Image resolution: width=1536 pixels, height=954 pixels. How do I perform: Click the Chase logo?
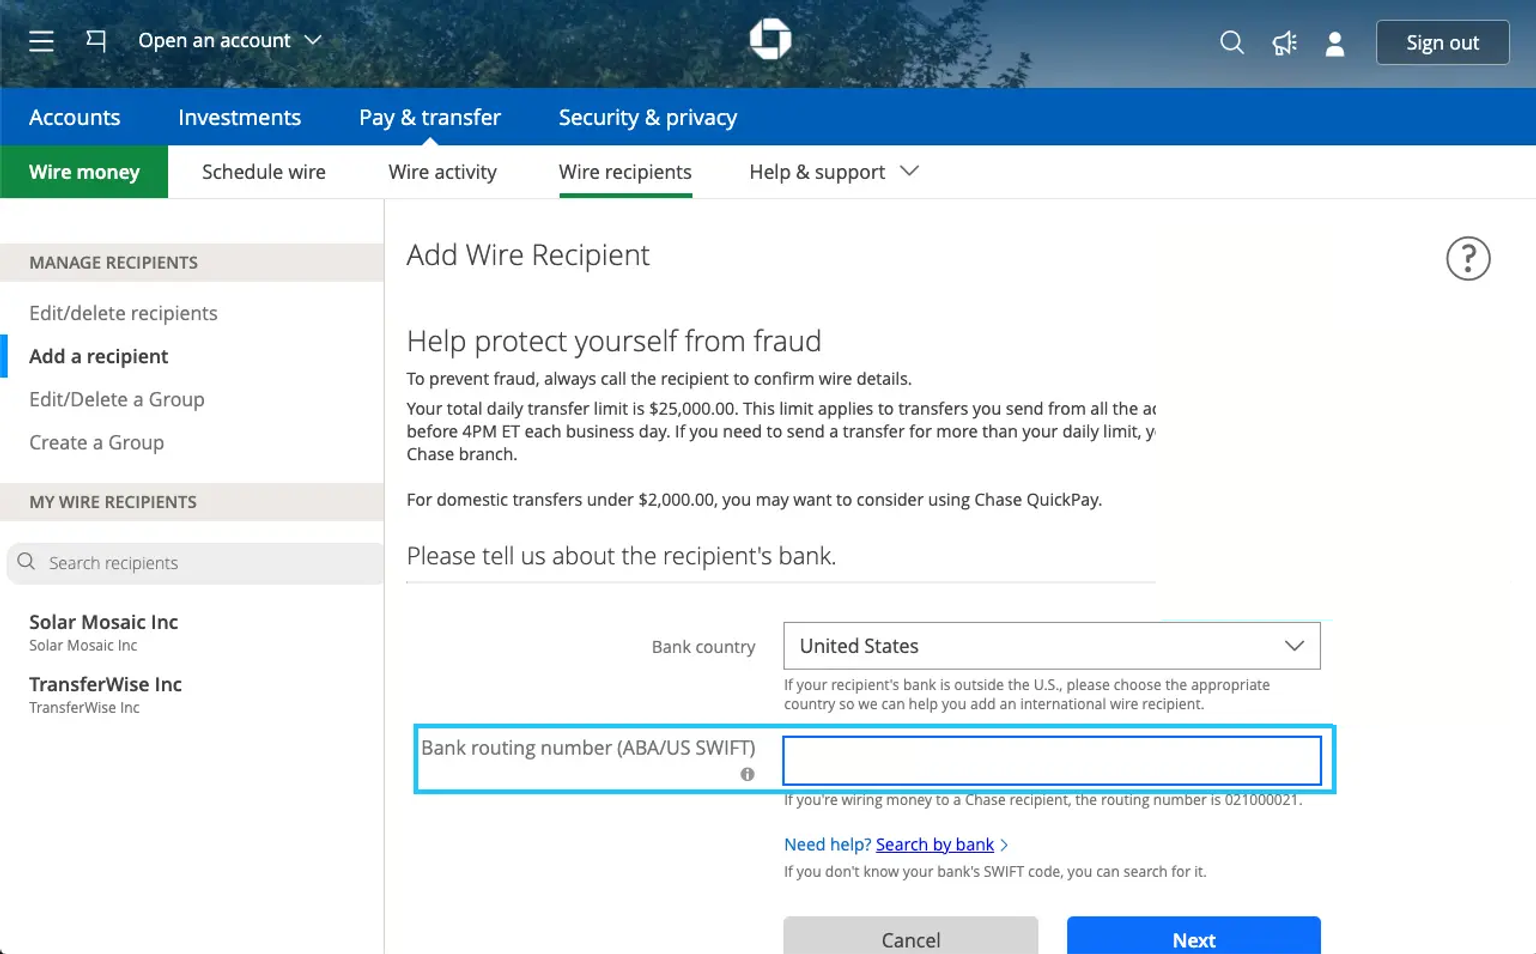(x=770, y=40)
